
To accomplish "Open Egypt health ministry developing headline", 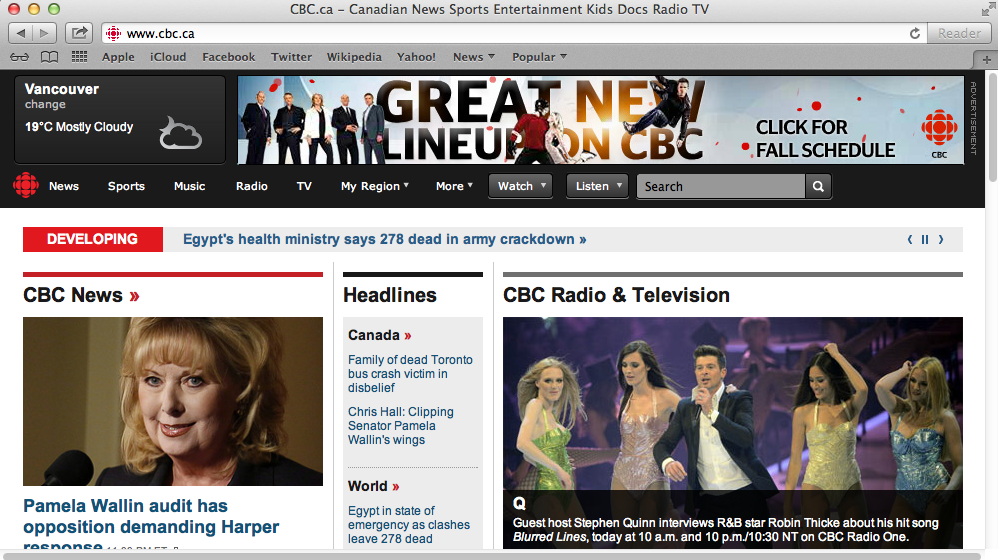I will click(x=384, y=239).
